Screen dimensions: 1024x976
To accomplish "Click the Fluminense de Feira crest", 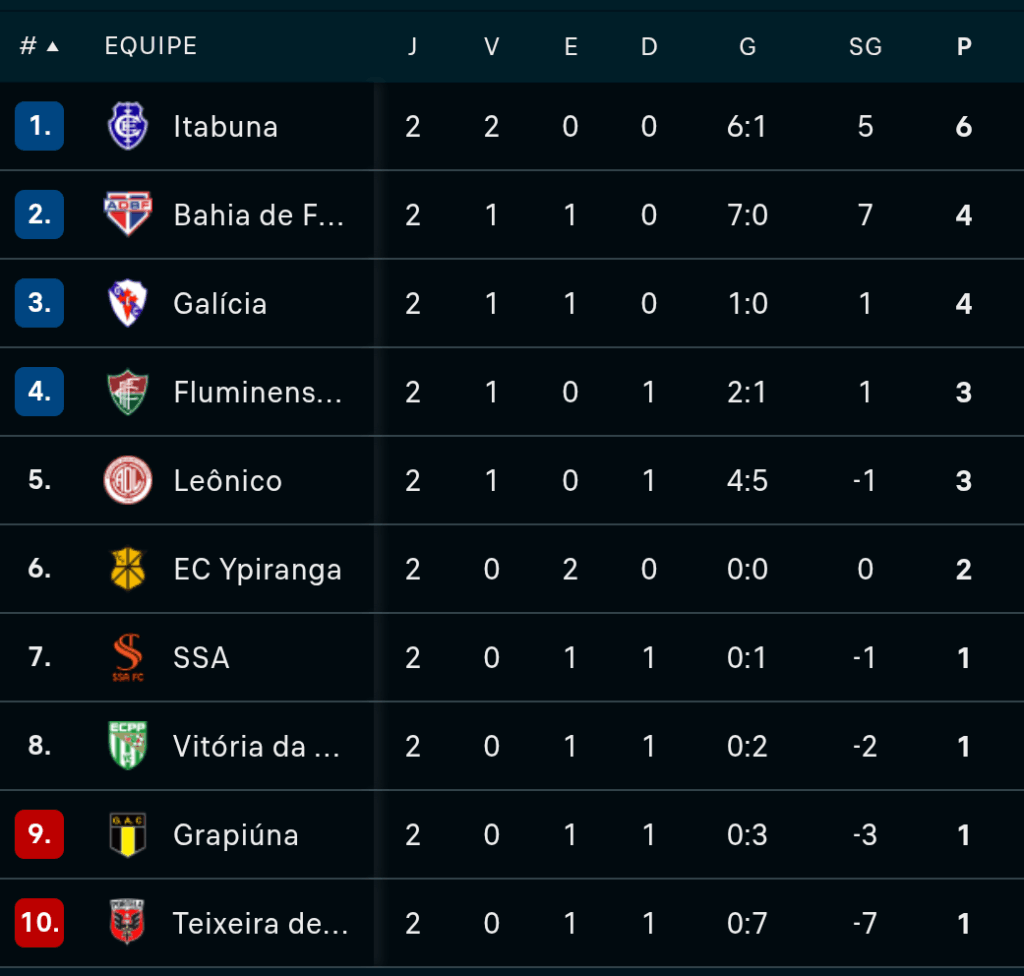I will tap(128, 392).
